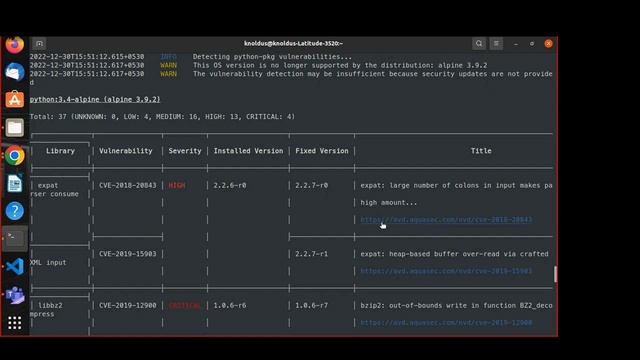Open the Files manager icon
This screenshot has height=360, width=640.
pyautogui.click(x=15, y=128)
